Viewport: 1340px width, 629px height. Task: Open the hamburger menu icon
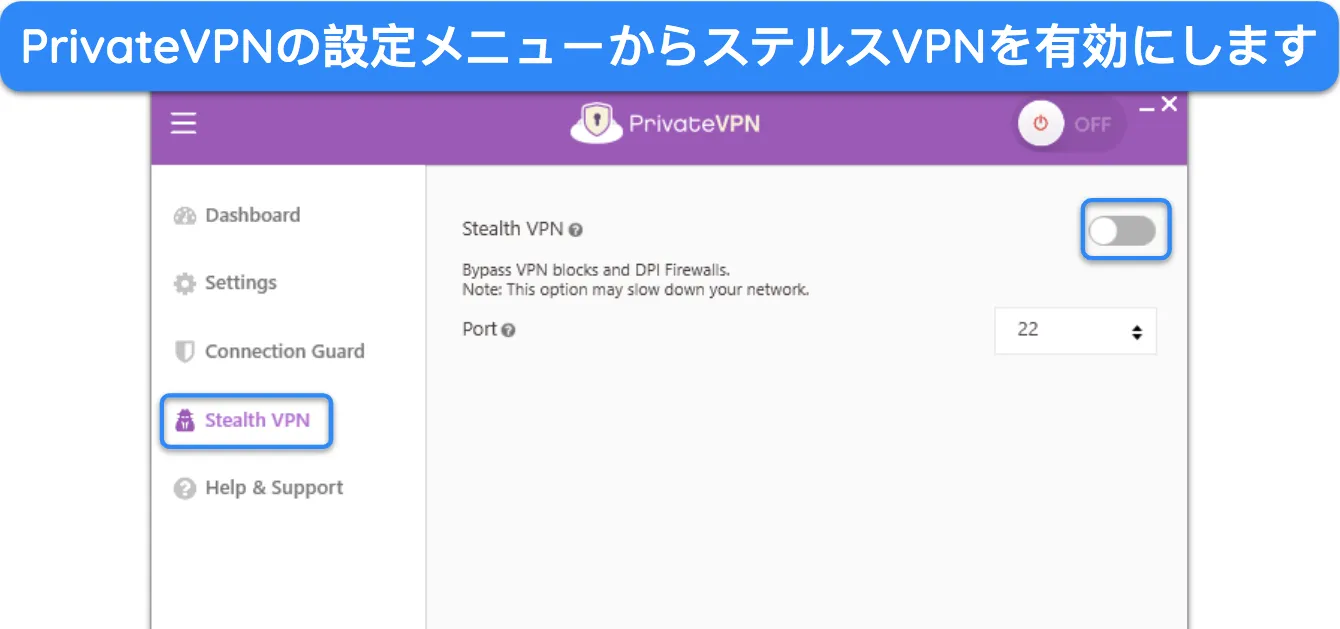183,123
